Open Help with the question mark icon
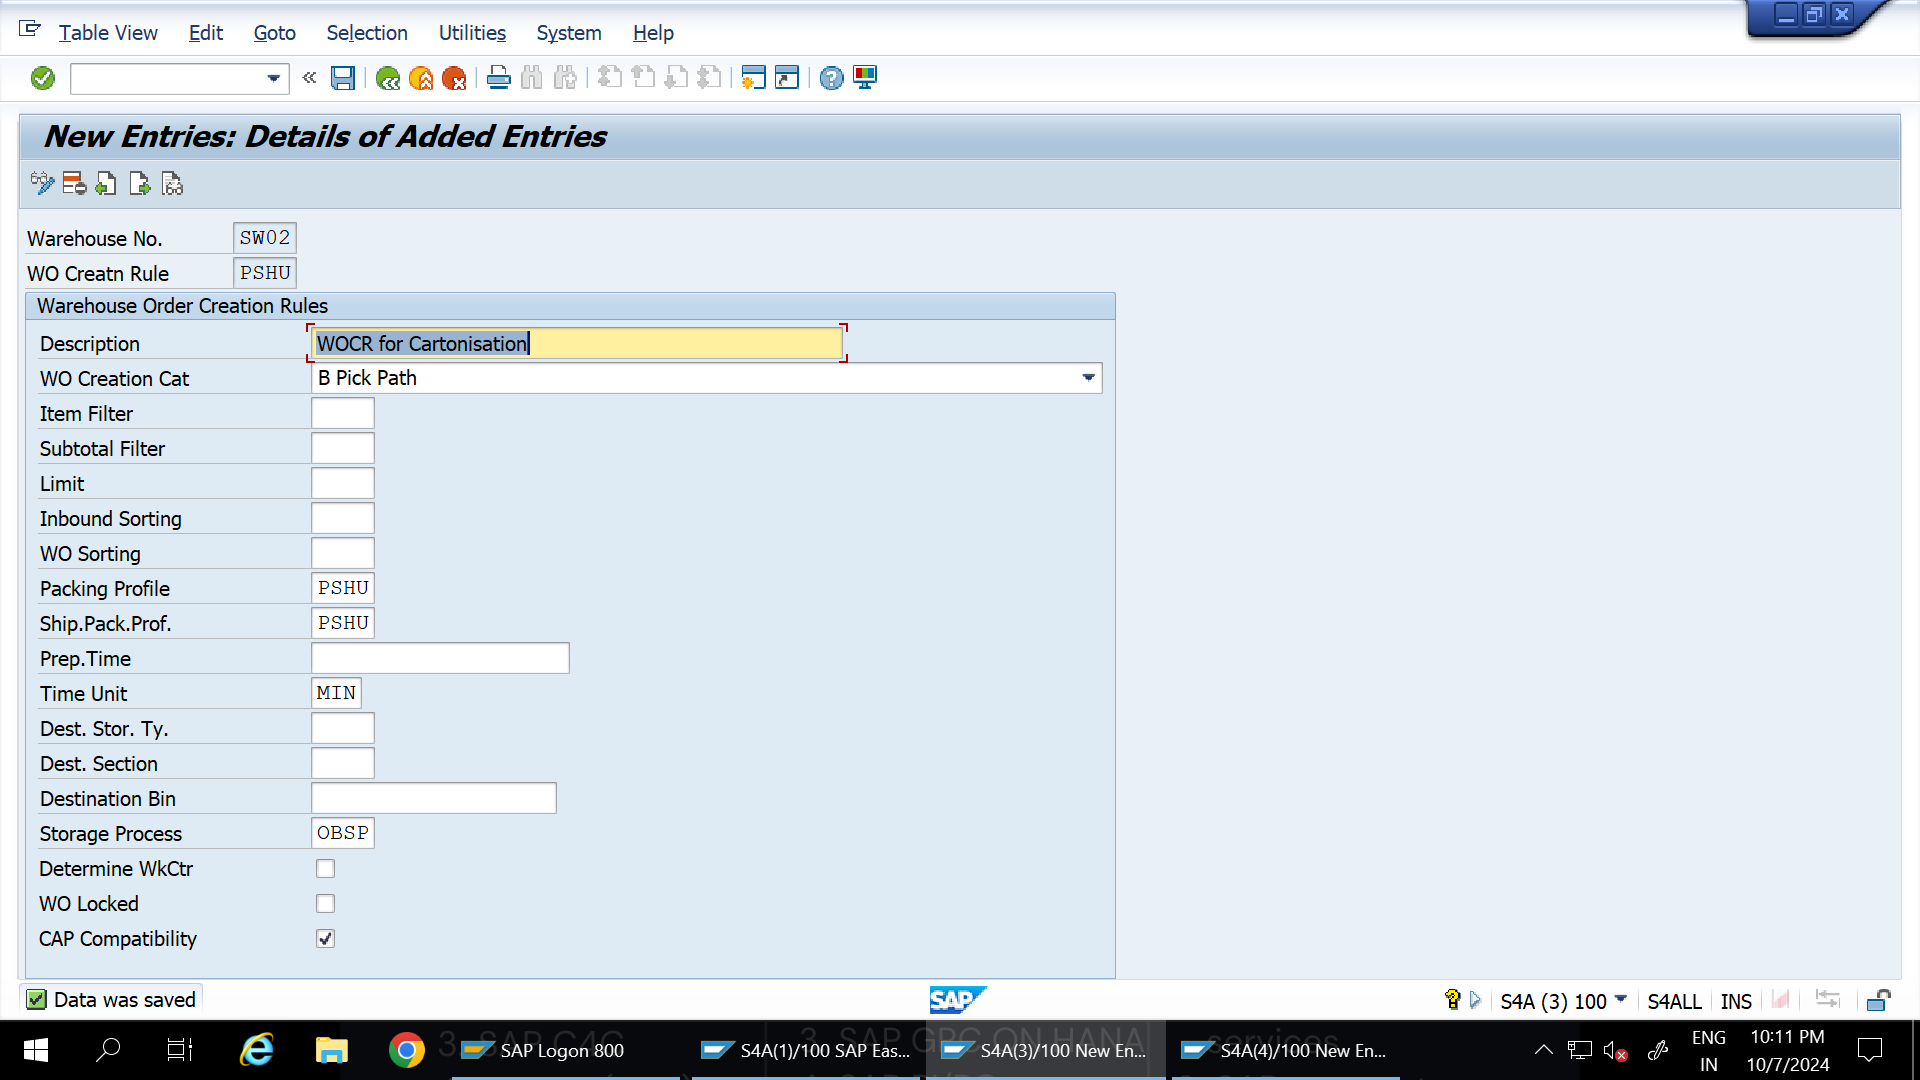The height and width of the screenshot is (1080, 1920). (830, 78)
